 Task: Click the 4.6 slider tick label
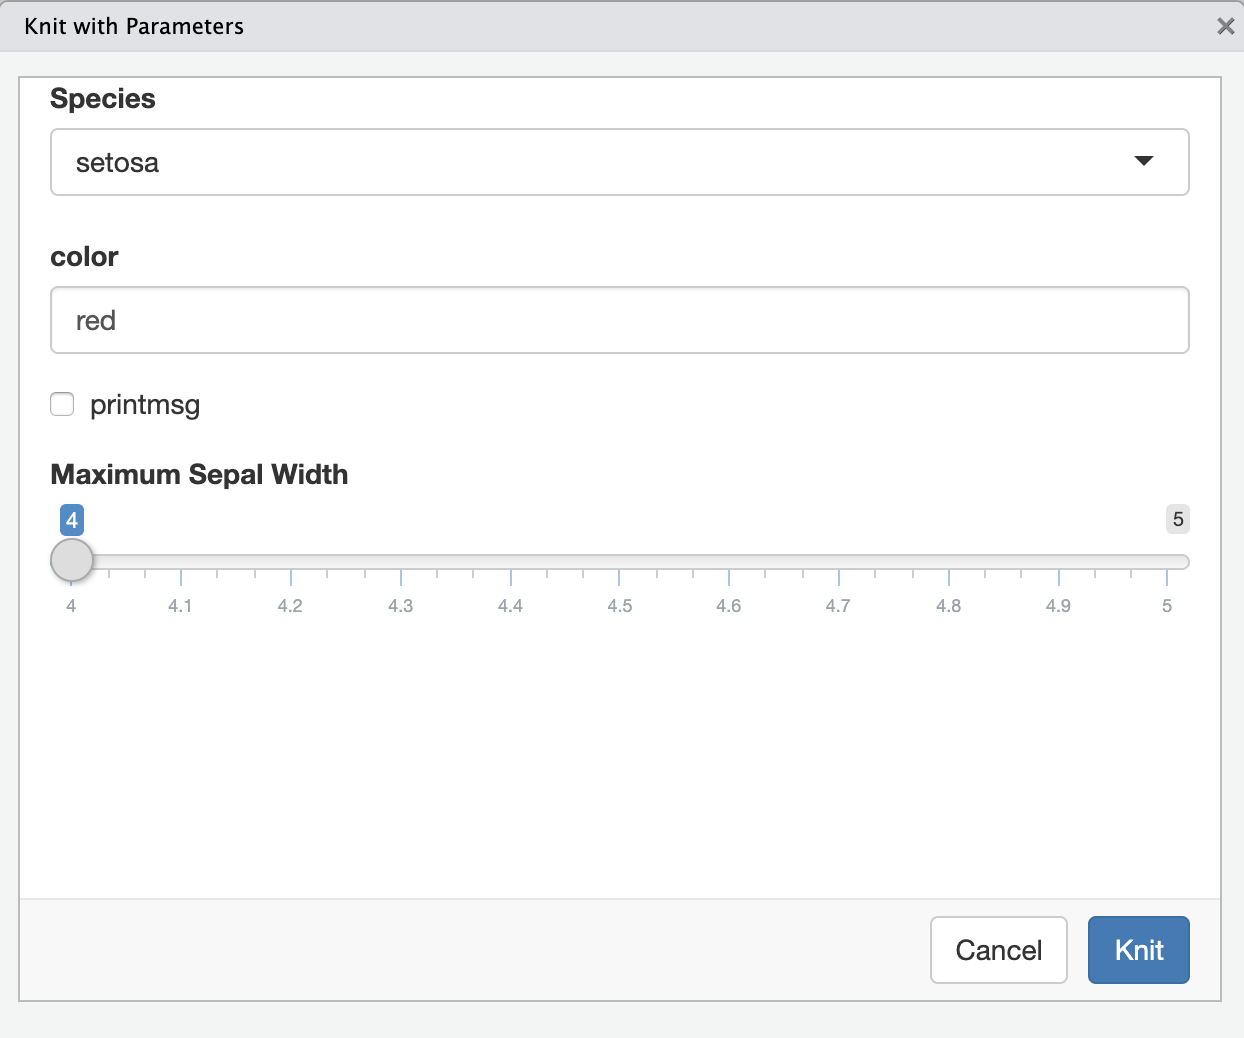tap(729, 606)
